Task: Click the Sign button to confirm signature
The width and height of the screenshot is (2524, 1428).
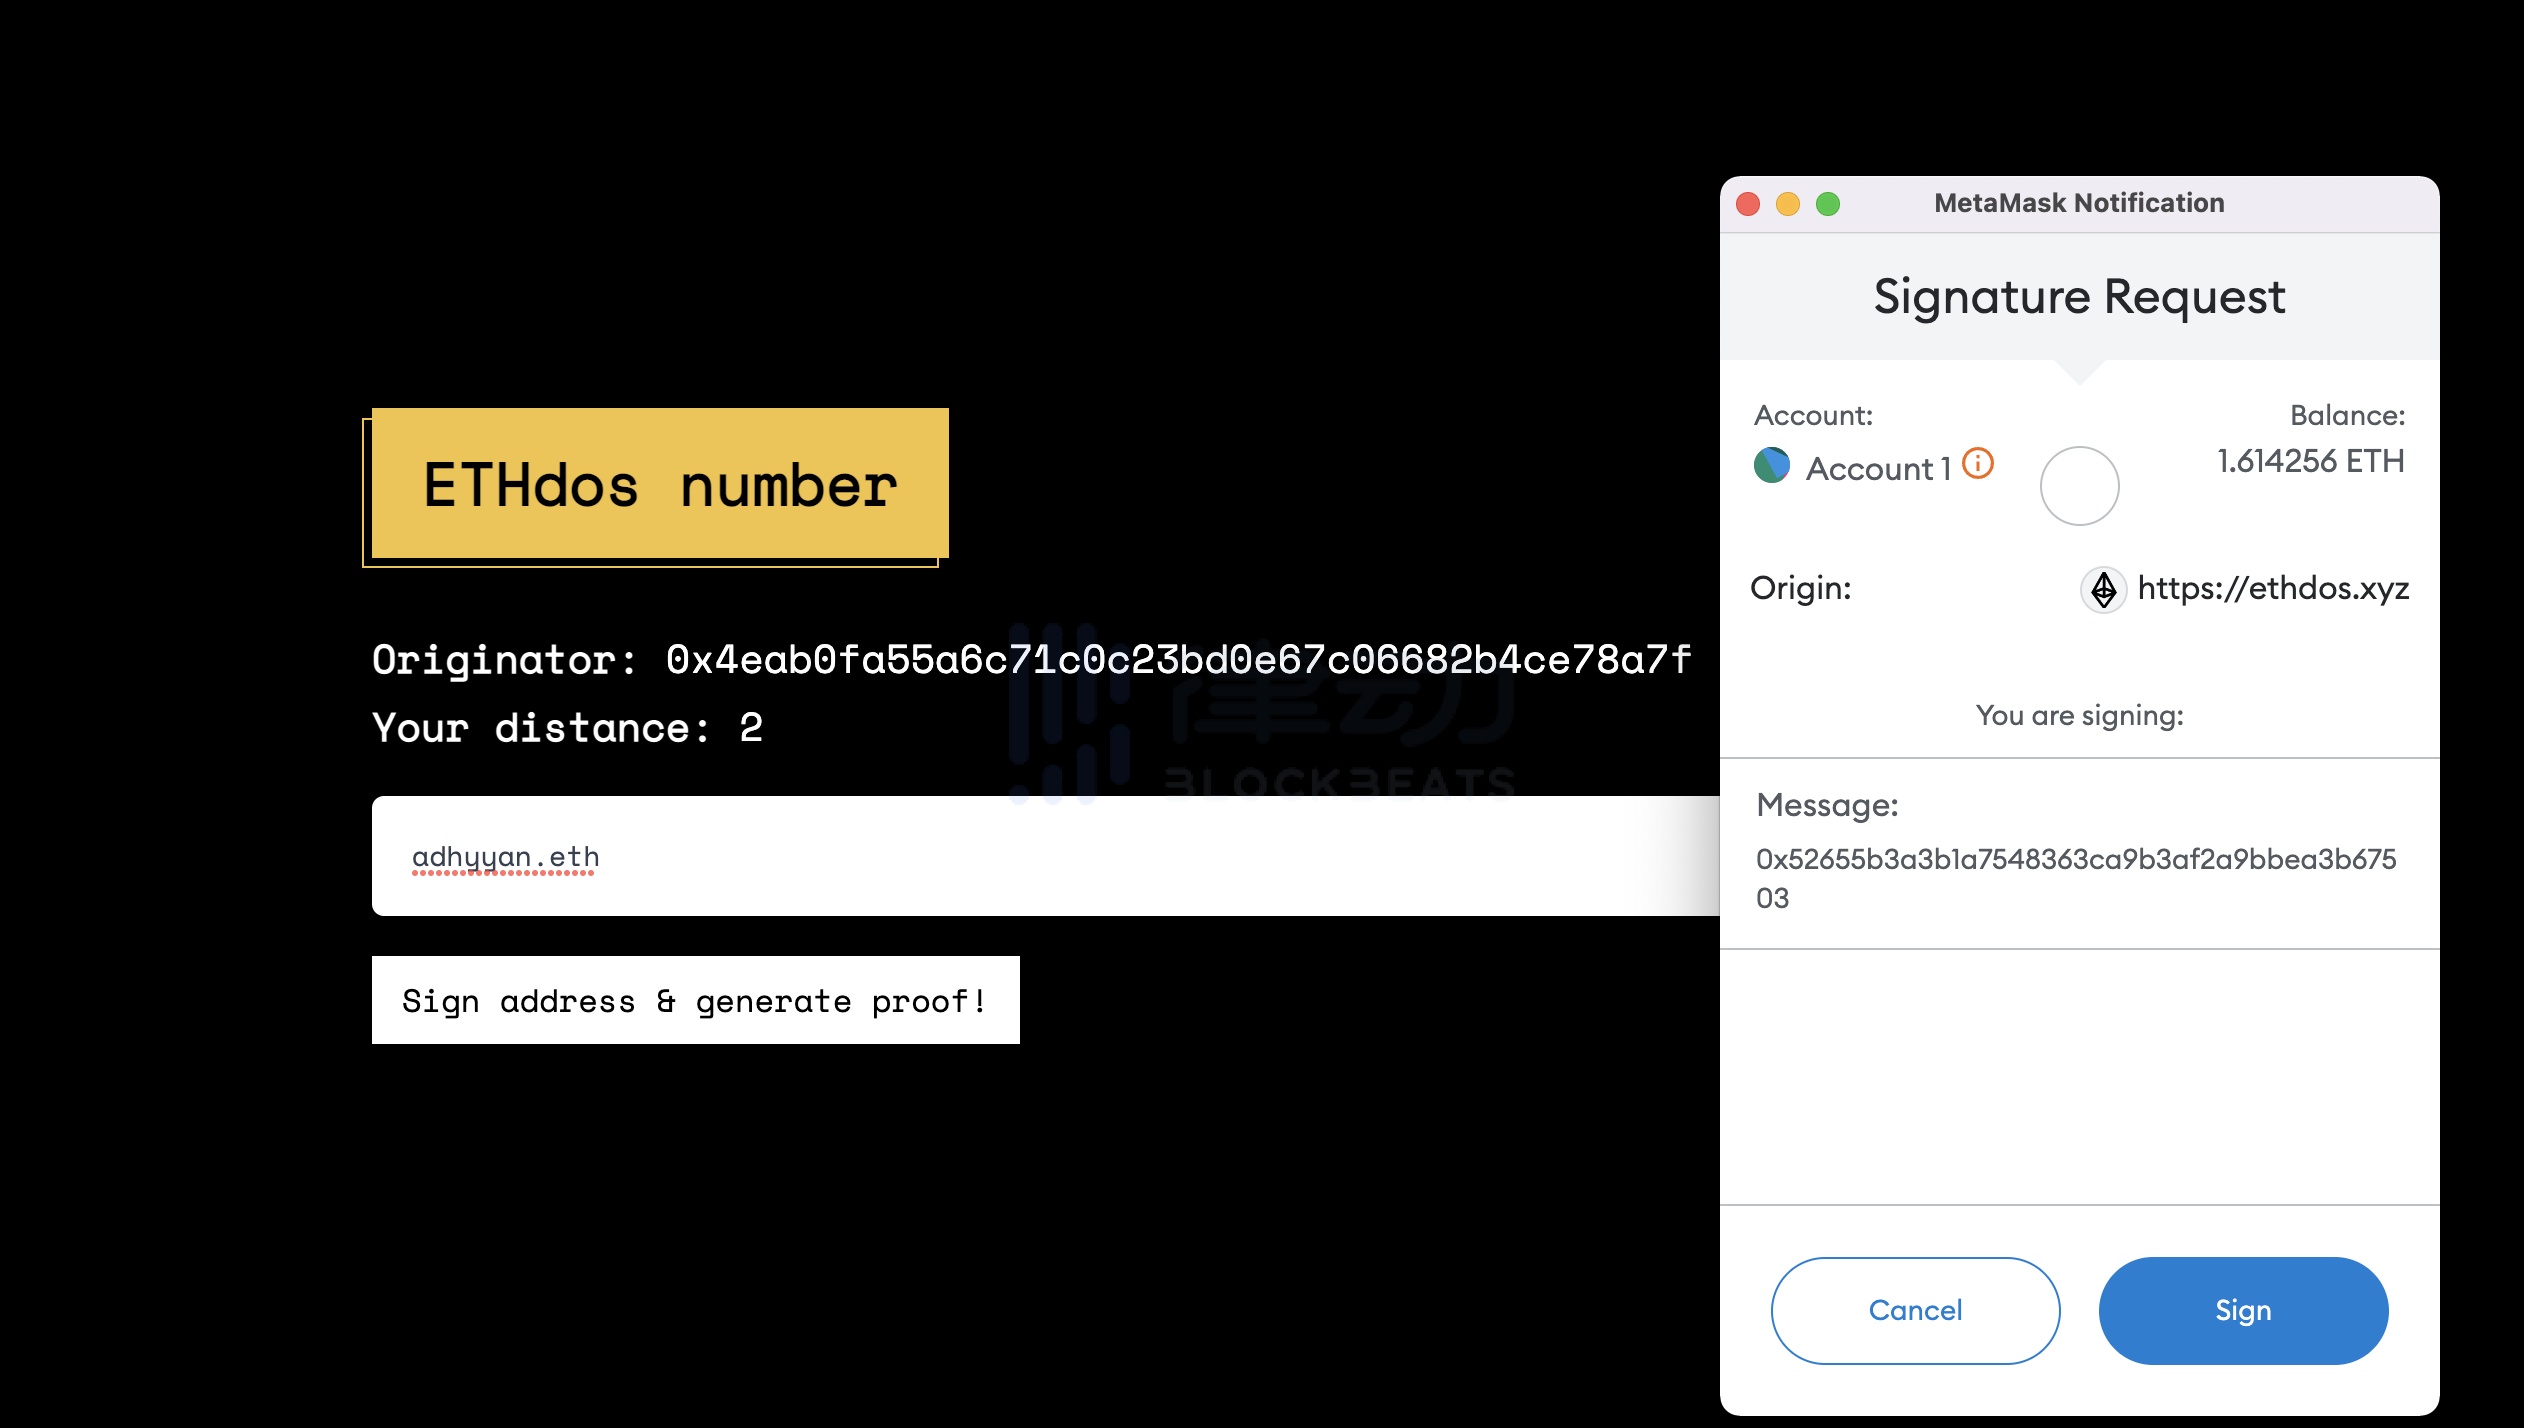Action: point(2241,1310)
